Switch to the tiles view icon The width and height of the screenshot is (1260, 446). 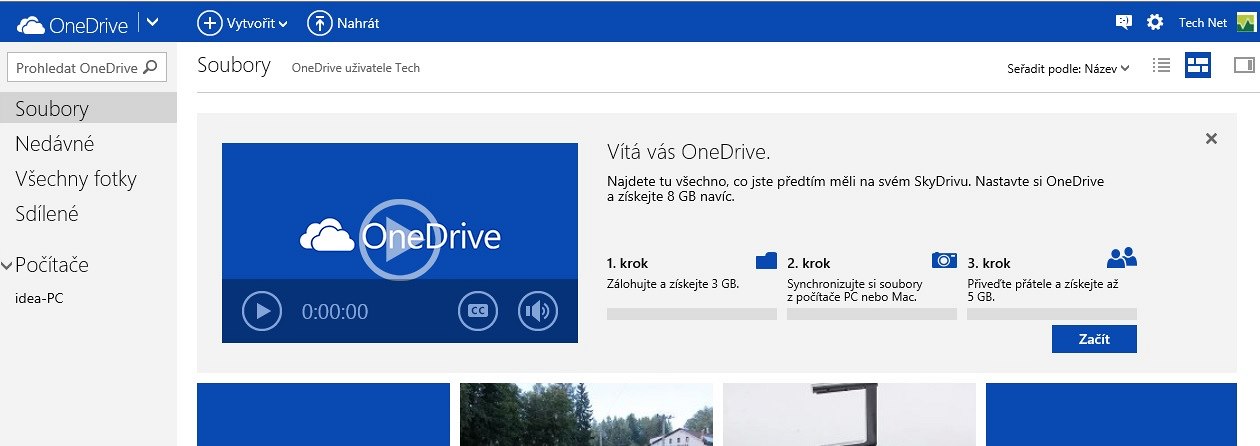coord(1198,65)
